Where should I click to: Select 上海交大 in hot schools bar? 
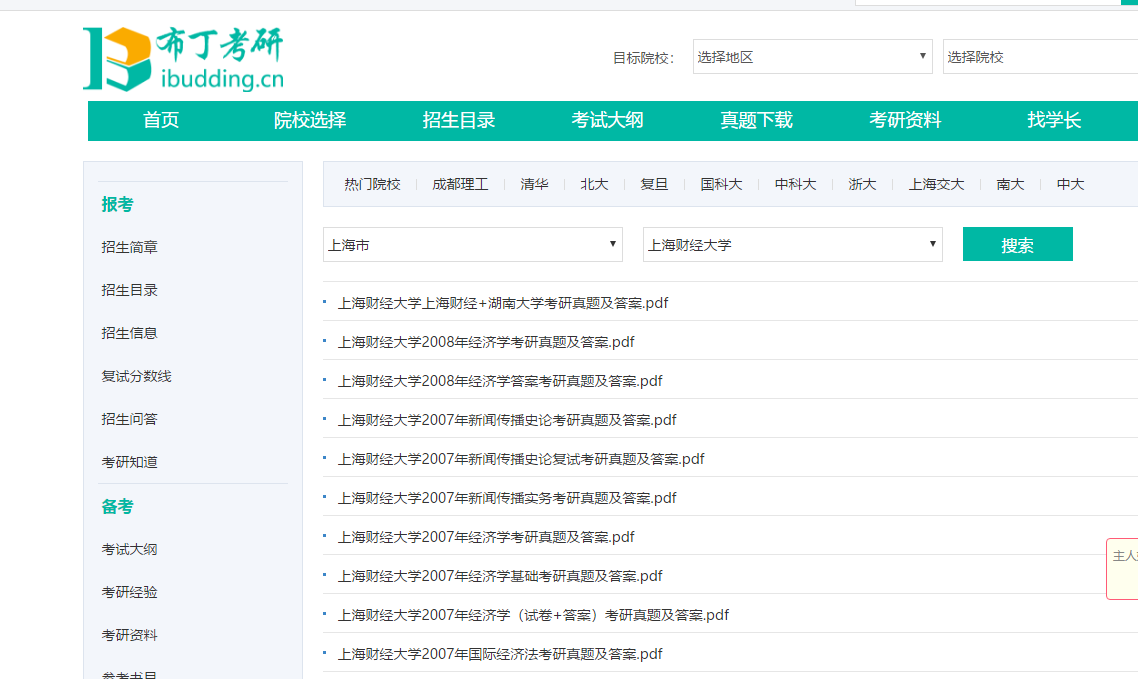click(936, 184)
